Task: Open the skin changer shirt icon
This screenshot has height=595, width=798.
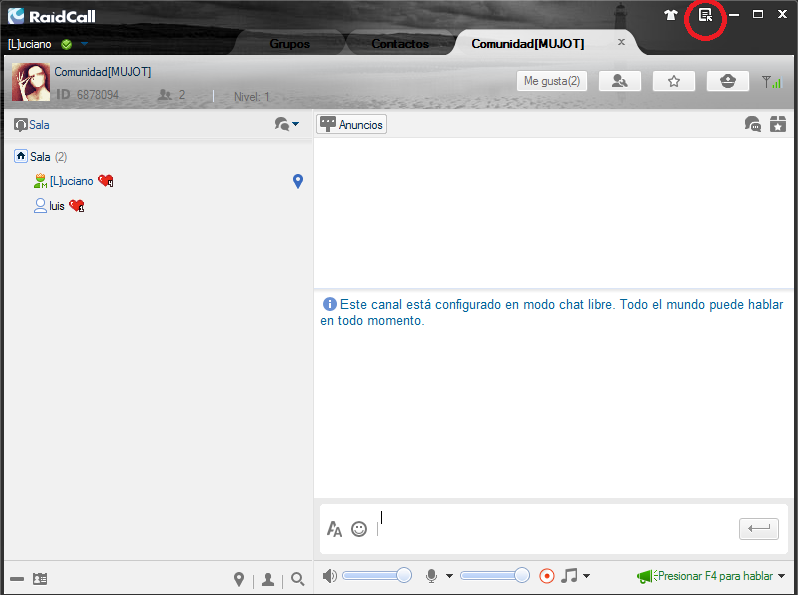Action: click(671, 15)
